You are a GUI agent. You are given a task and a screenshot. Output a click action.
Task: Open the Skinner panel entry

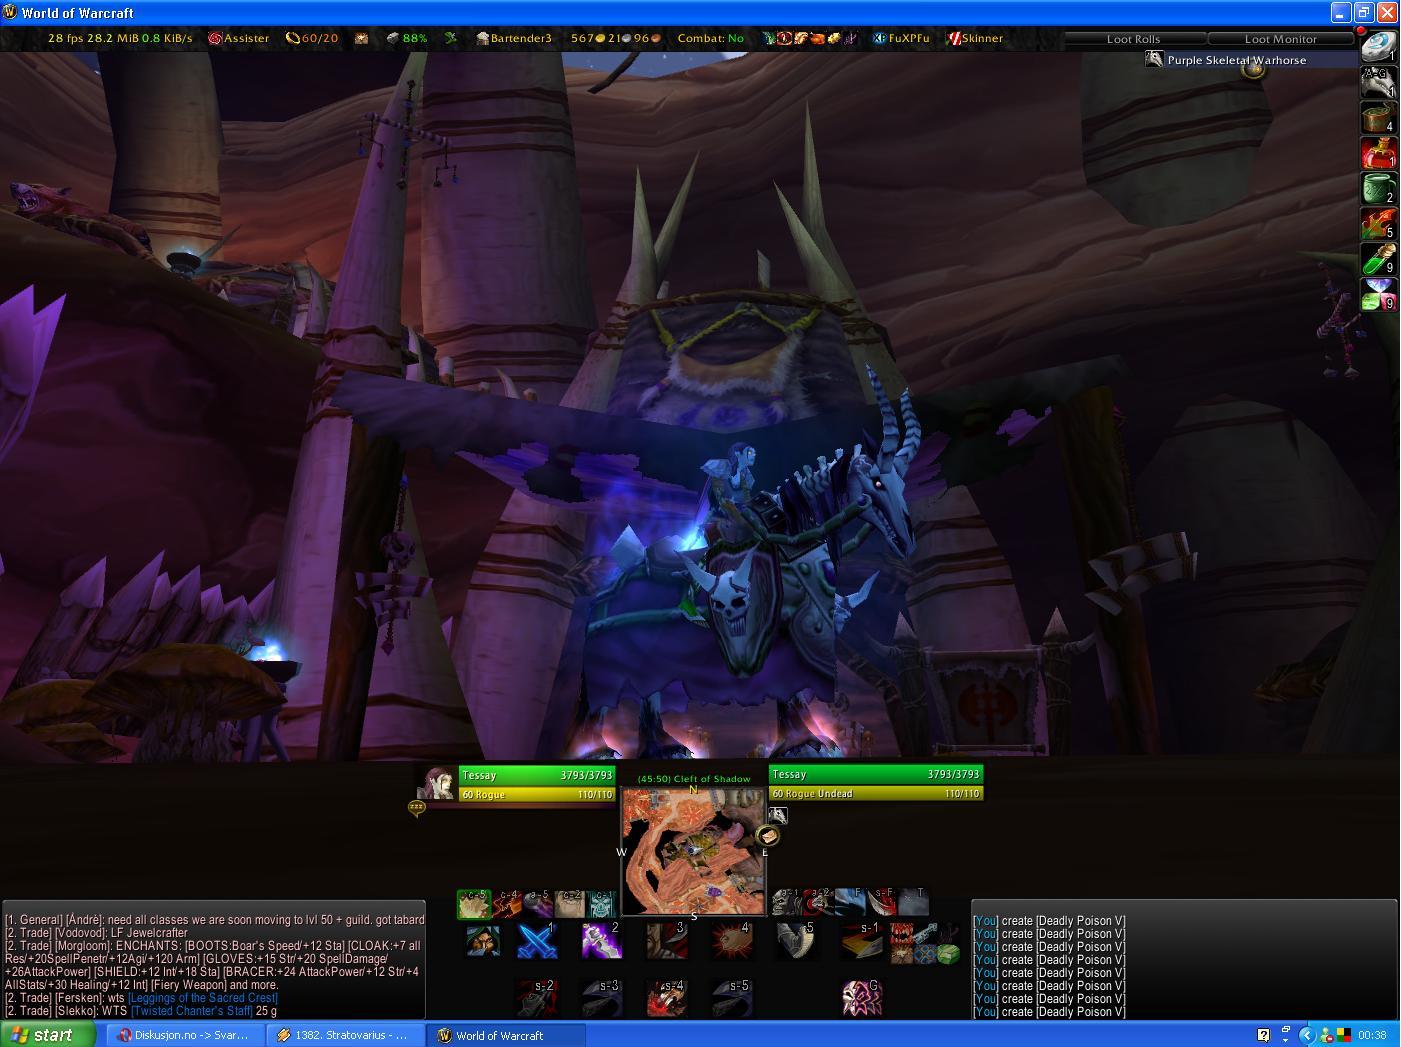(975, 38)
